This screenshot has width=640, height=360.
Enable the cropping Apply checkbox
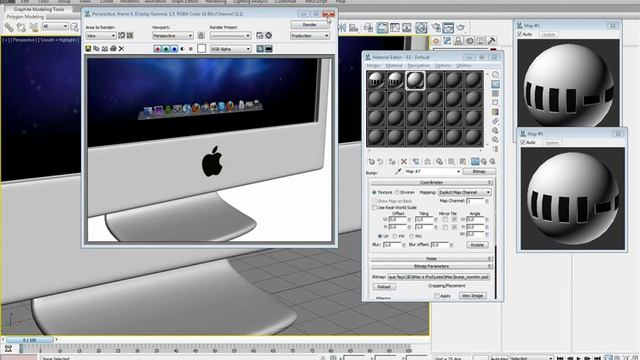tap(437, 296)
